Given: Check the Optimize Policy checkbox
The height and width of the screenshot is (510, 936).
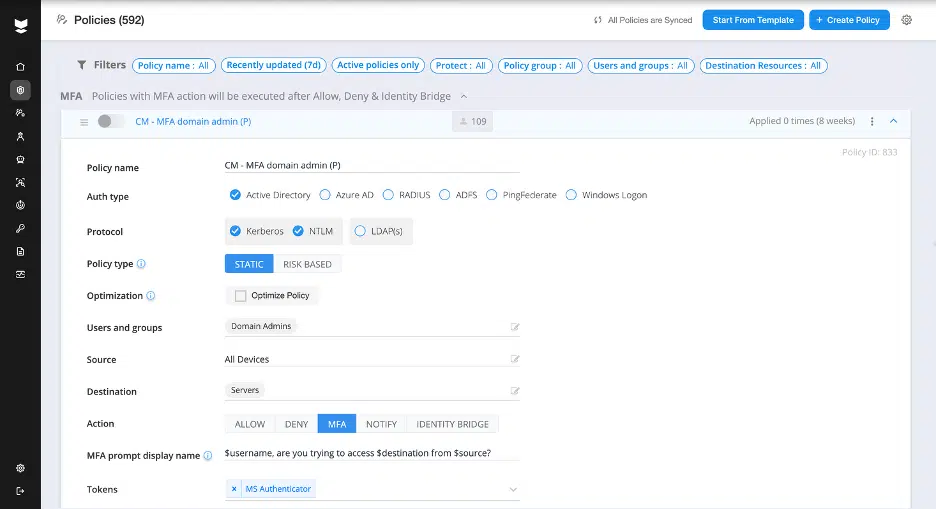Looking at the screenshot, I should 240,296.
